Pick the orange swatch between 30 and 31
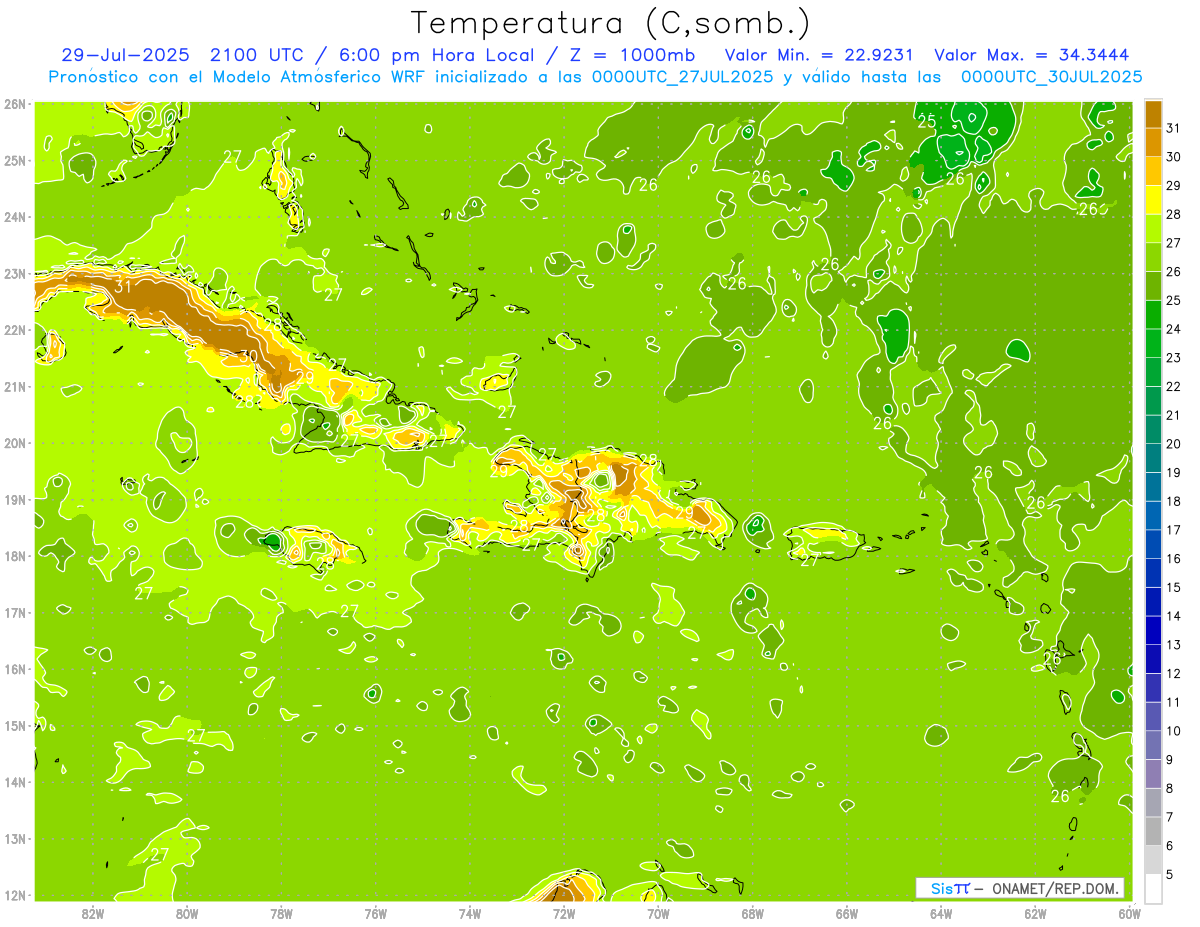The image size is (1200, 927). coord(1153,142)
